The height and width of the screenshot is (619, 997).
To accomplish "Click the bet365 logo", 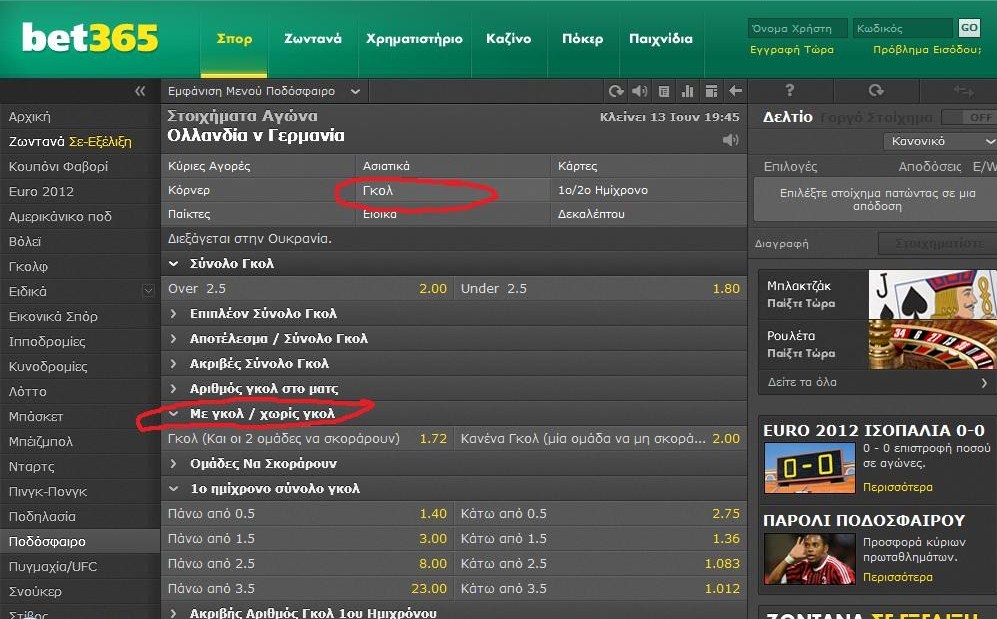I will [90, 37].
